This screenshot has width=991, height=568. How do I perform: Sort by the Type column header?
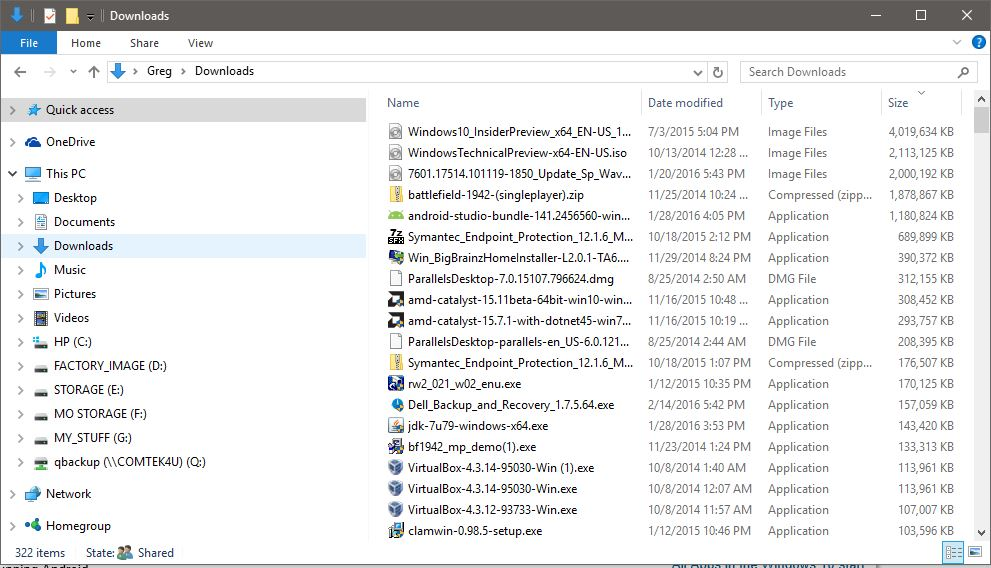[x=781, y=103]
